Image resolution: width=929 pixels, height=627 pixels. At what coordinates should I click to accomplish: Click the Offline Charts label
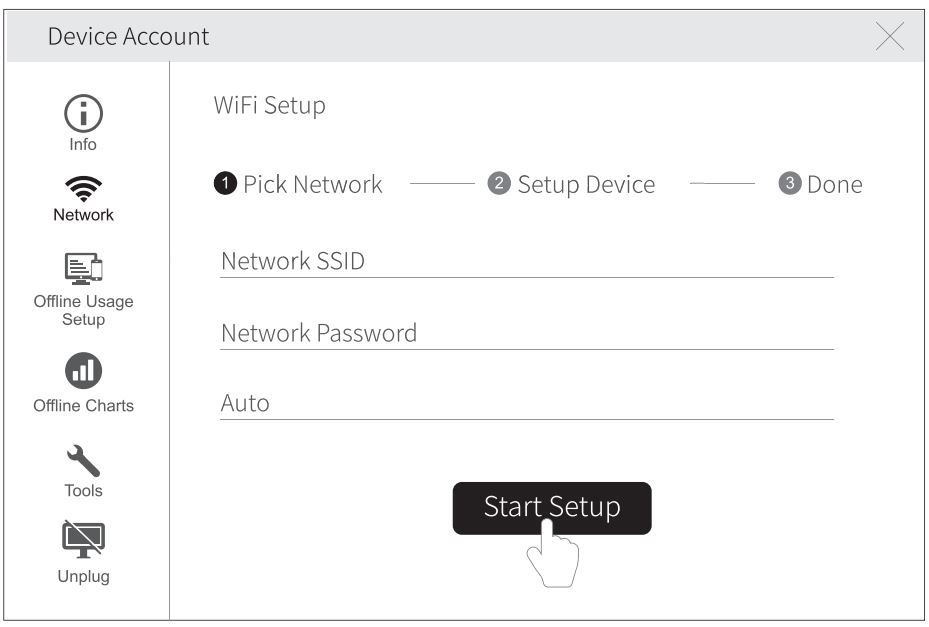tap(83, 406)
